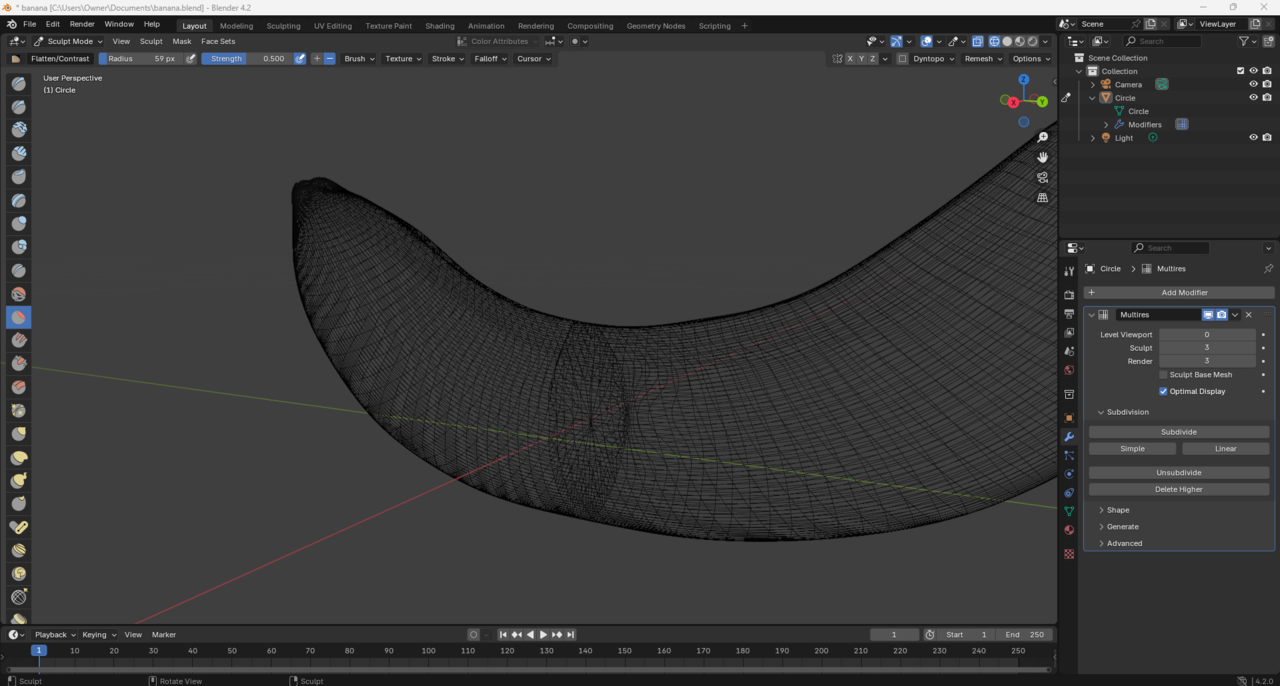The width and height of the screenshot is (1280, 686).
Task: Open the Face Sets menu
Action: point(218,42)
